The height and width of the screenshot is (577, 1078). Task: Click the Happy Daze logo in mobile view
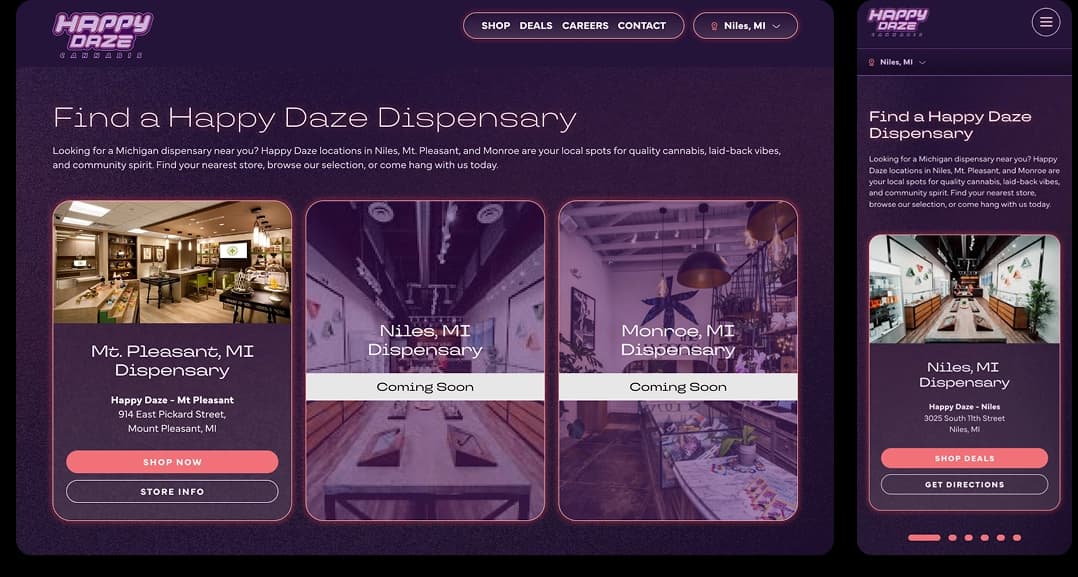click(898, 22)
